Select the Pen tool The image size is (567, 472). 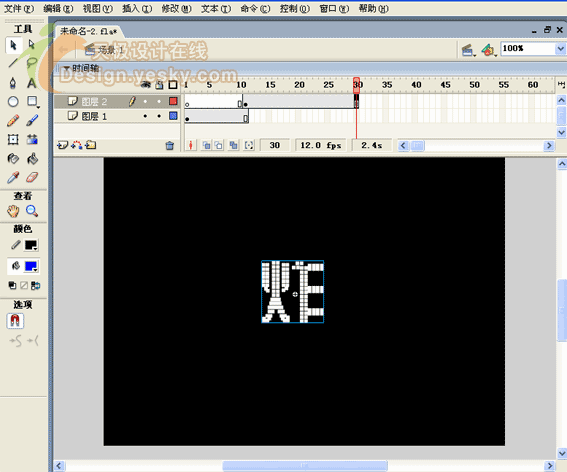click(13, 83)
